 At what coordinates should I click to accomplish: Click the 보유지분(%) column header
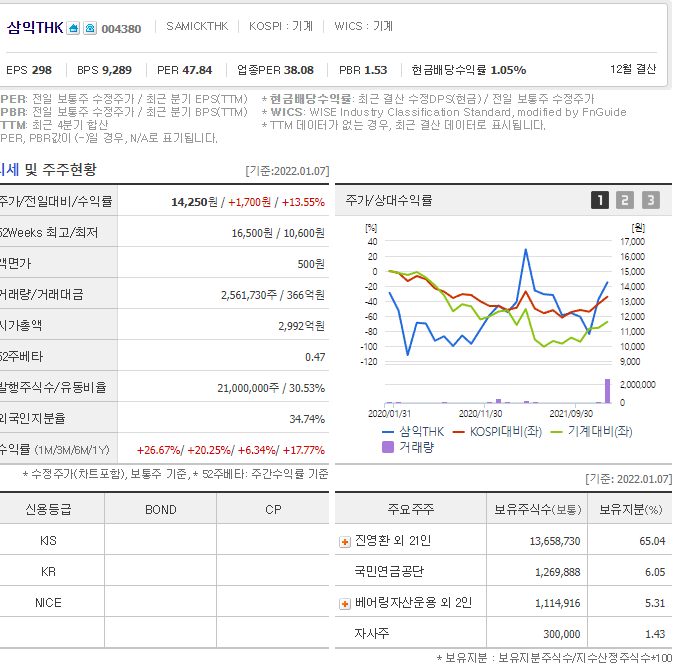630,510
